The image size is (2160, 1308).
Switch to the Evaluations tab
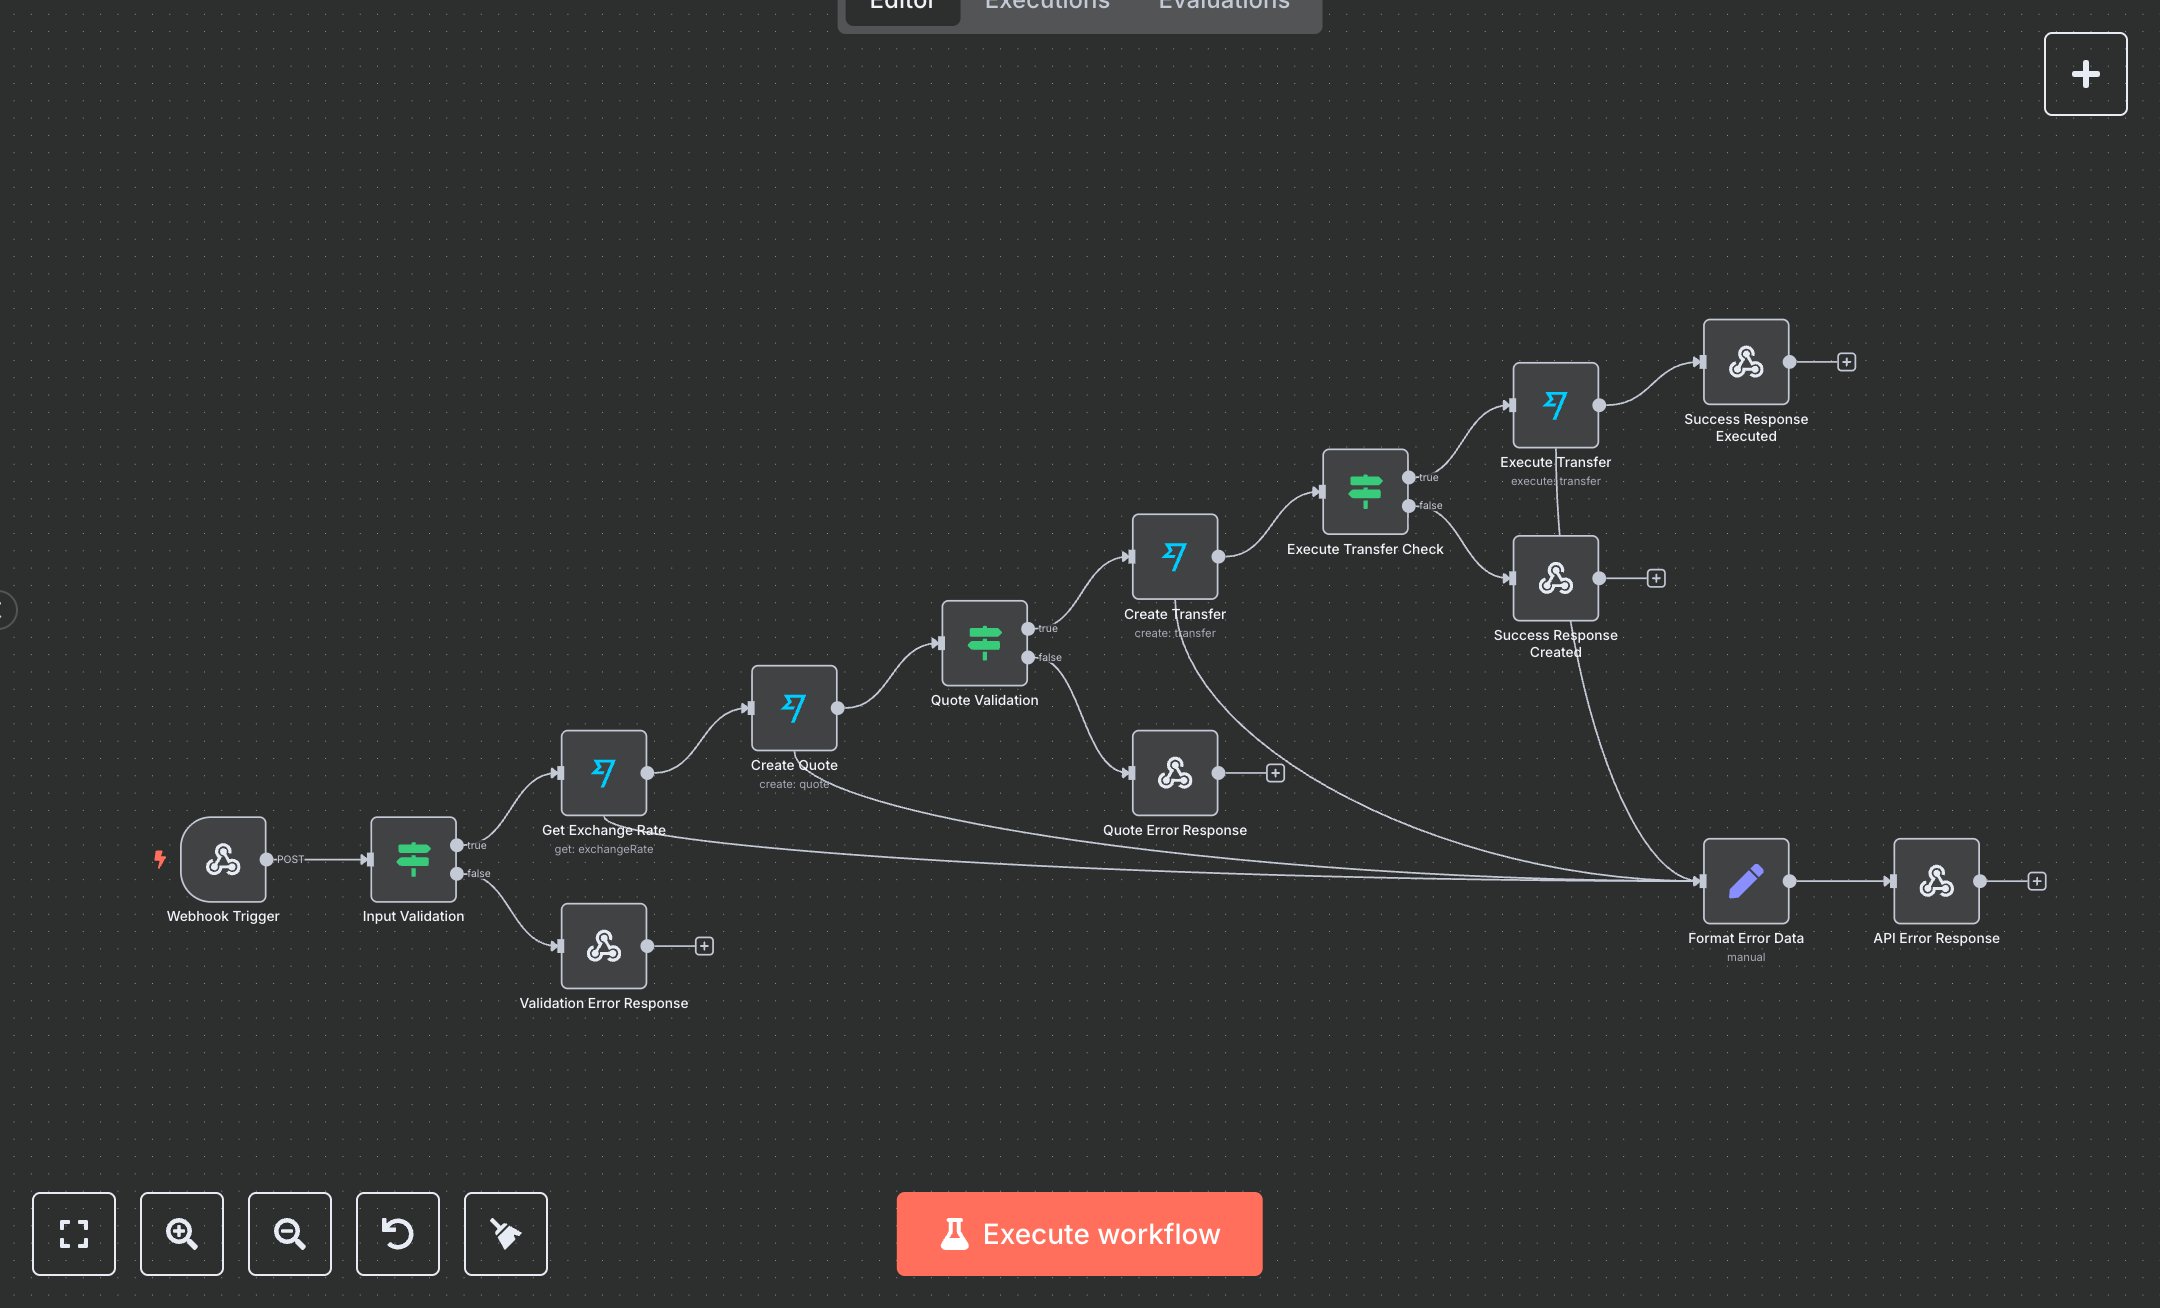1222,6
